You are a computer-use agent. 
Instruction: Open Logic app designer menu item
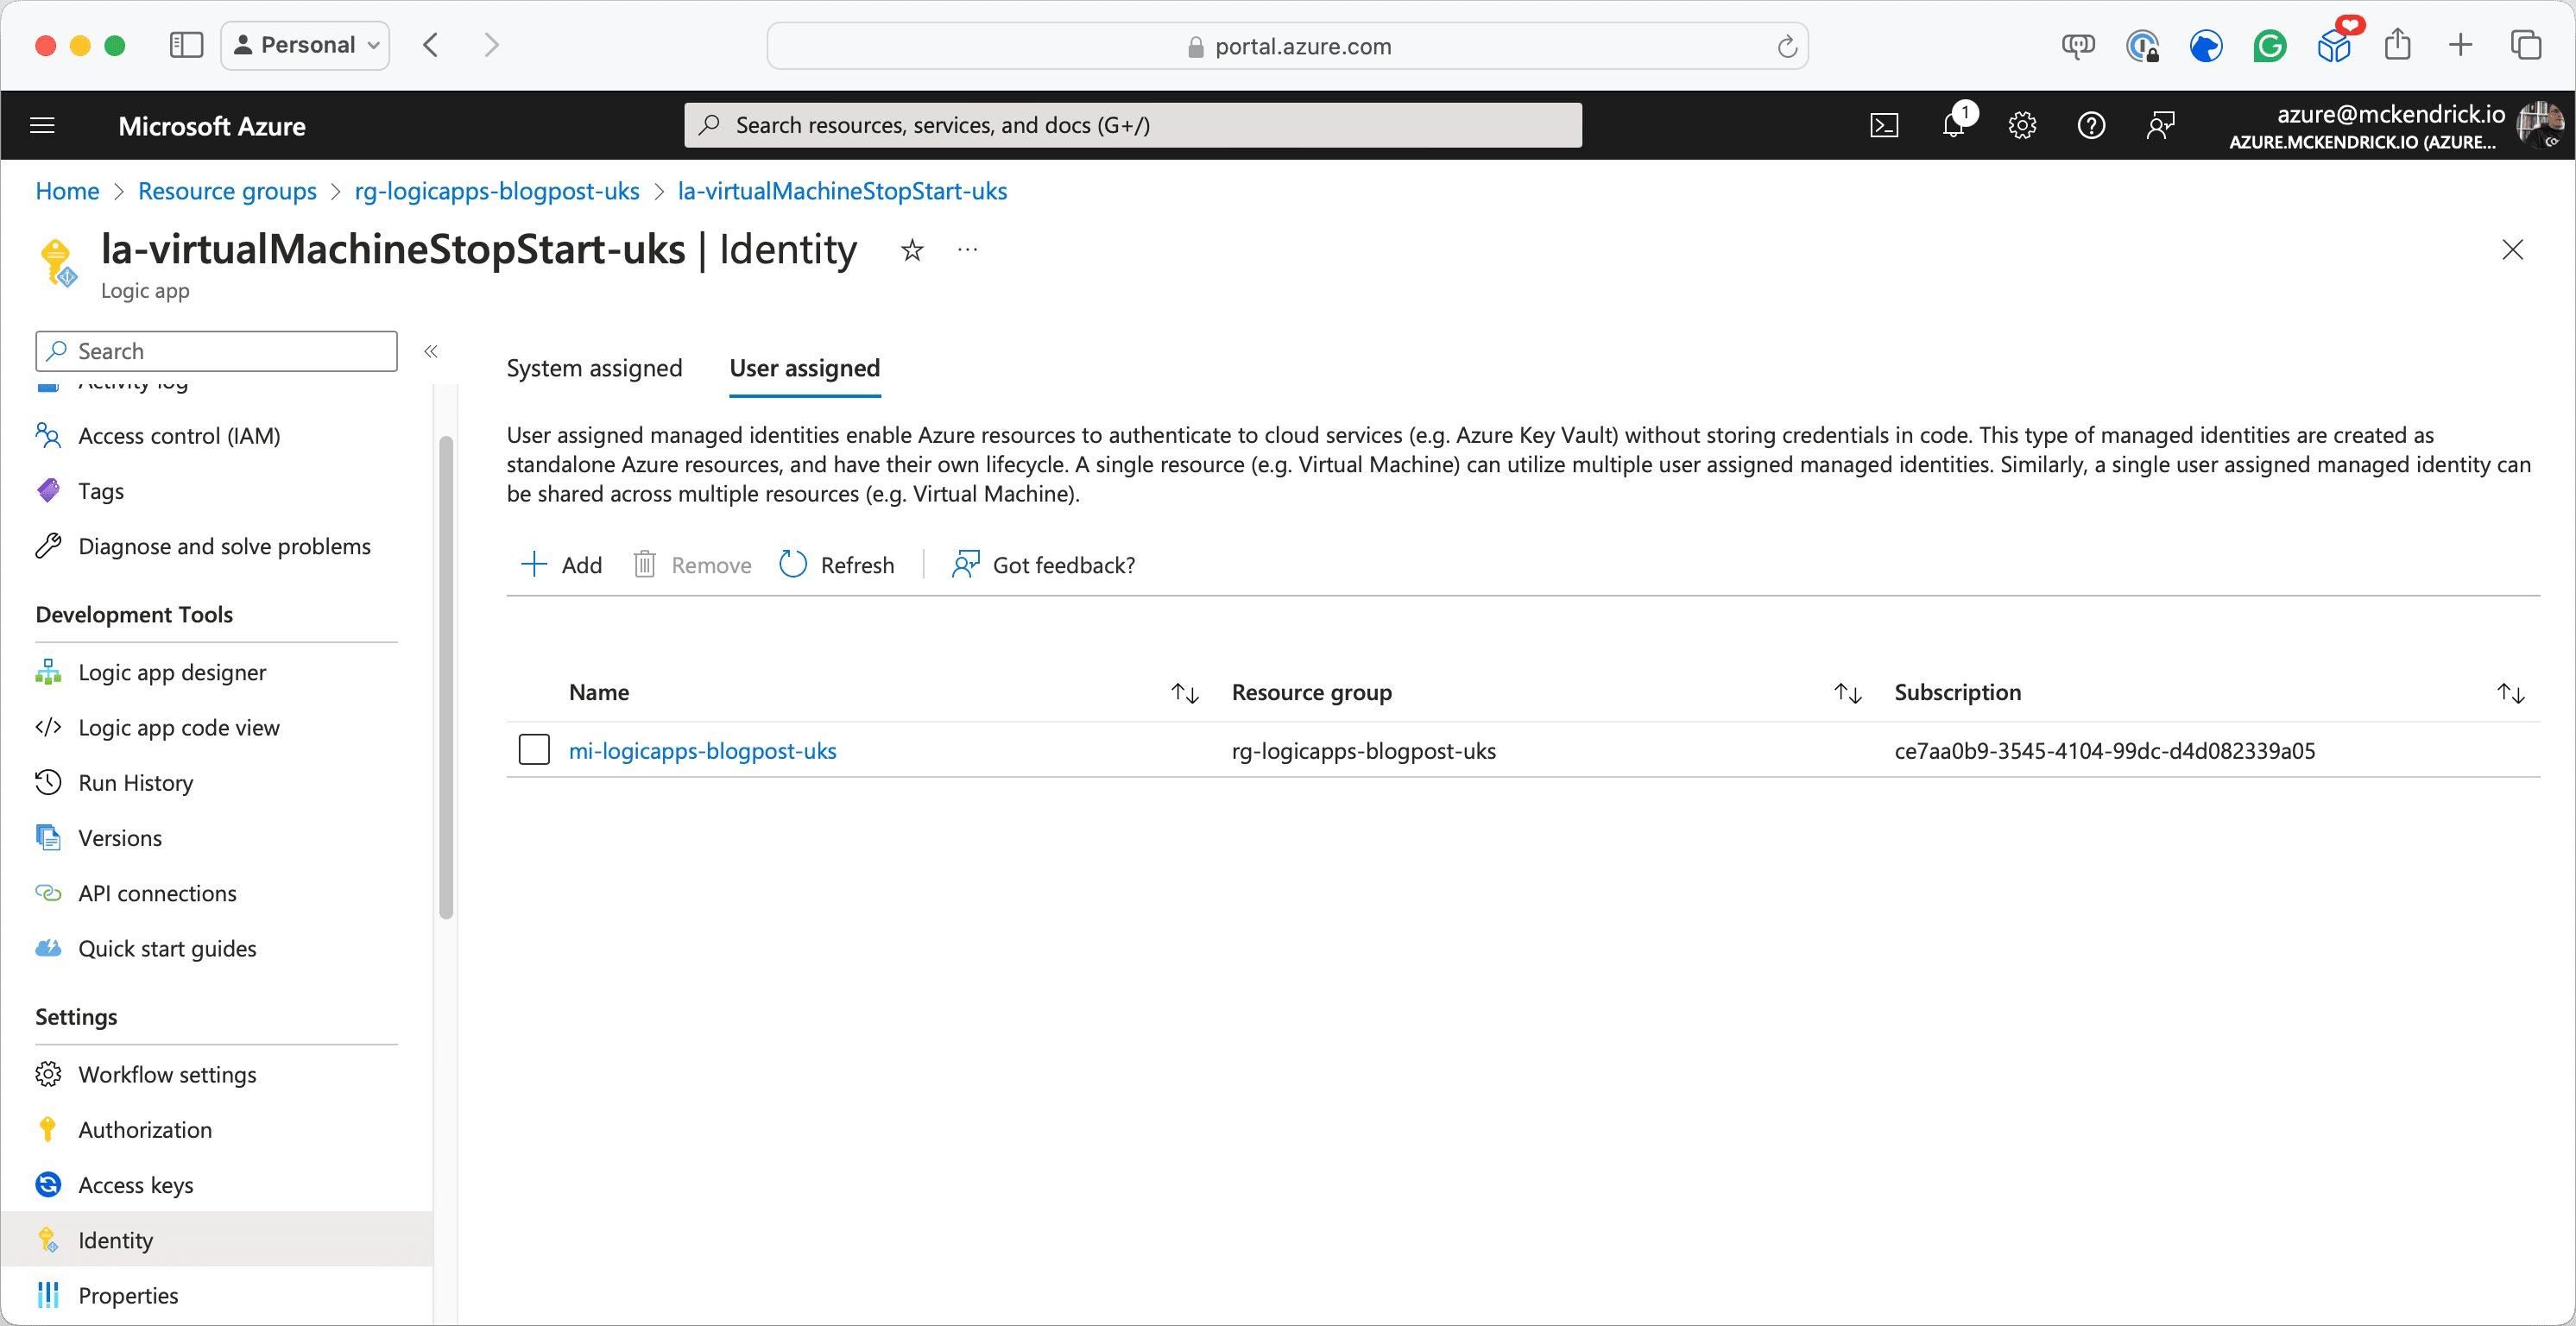click(172, 672)
